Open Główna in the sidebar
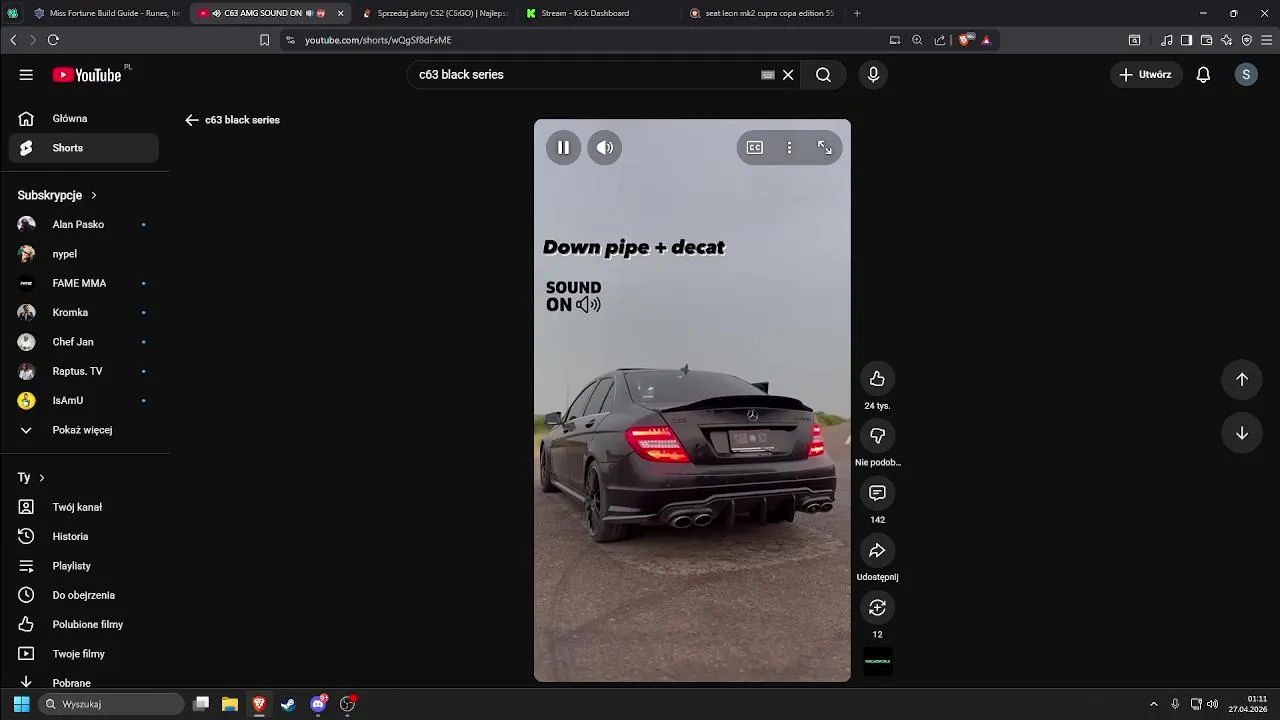Viewport: 1280px width, 720px height. point(84,118)
